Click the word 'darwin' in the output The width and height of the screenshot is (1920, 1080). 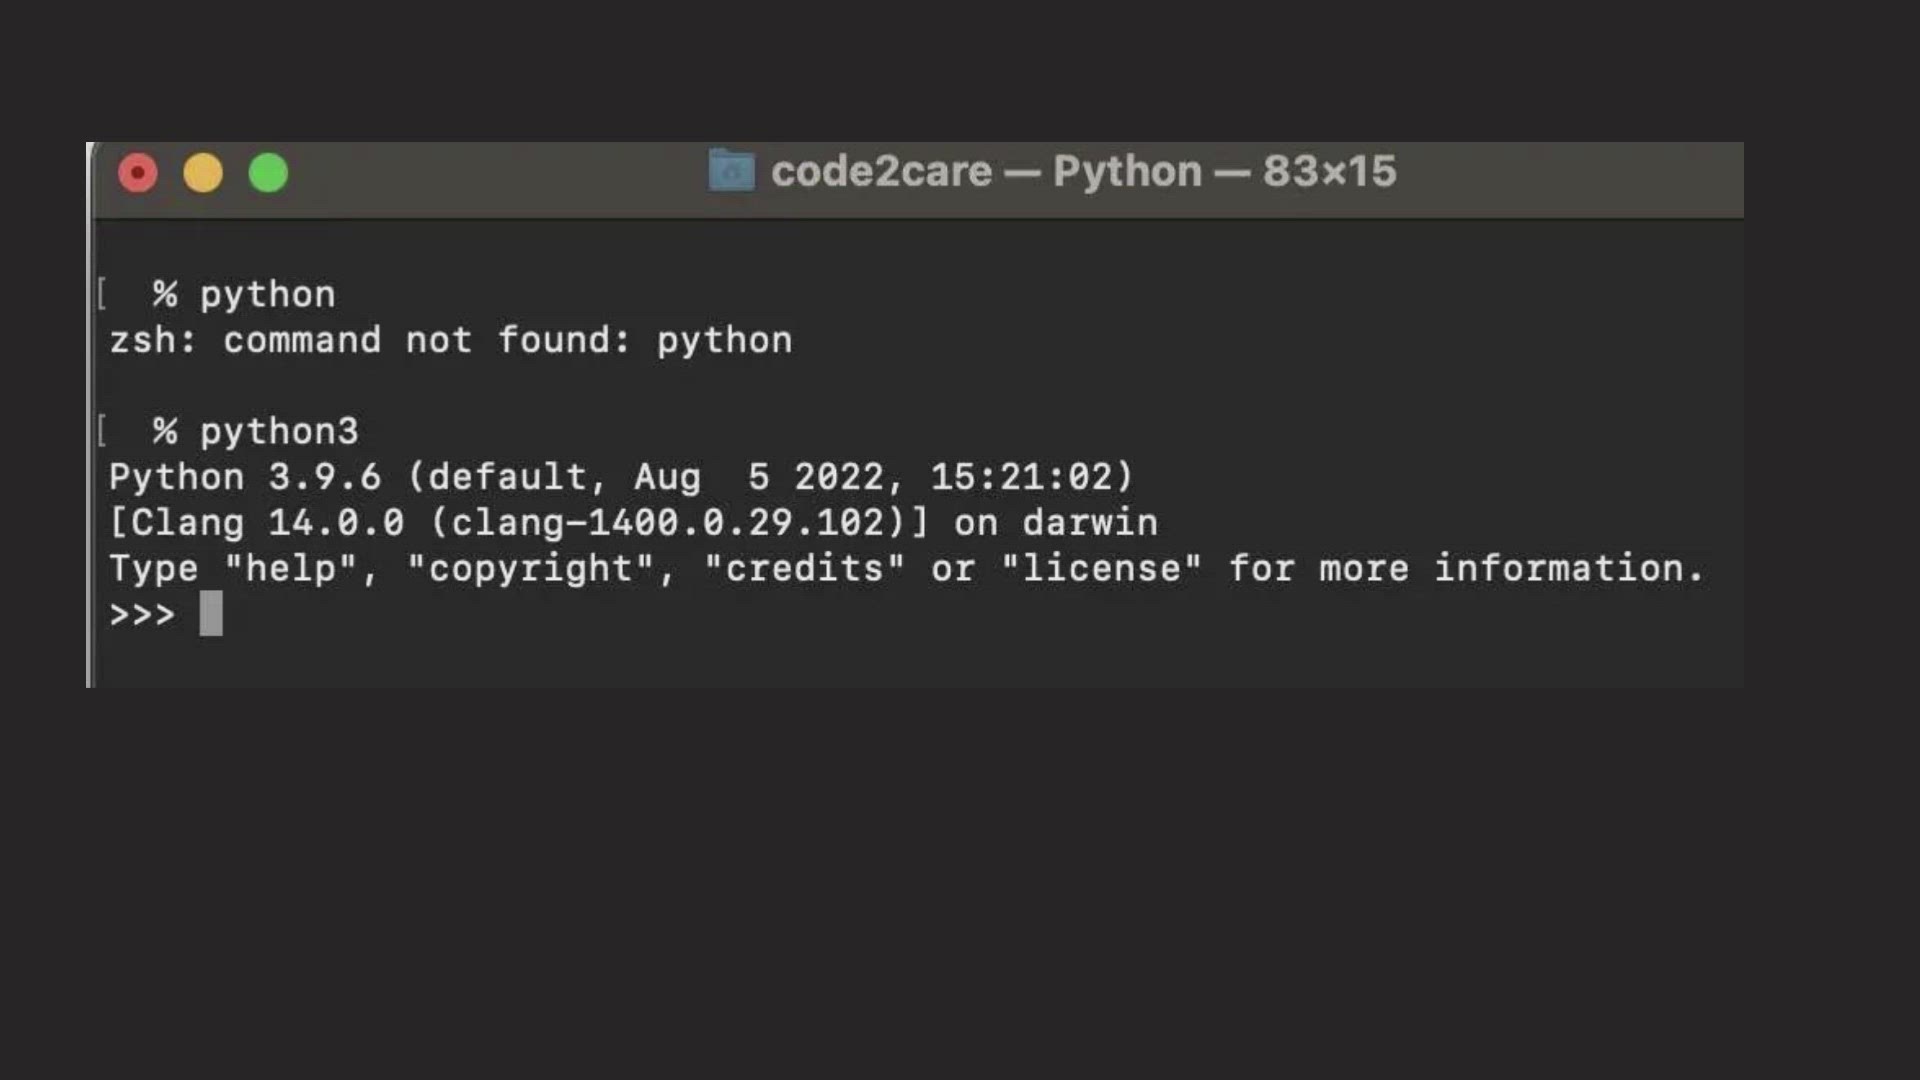point(1090,523)
